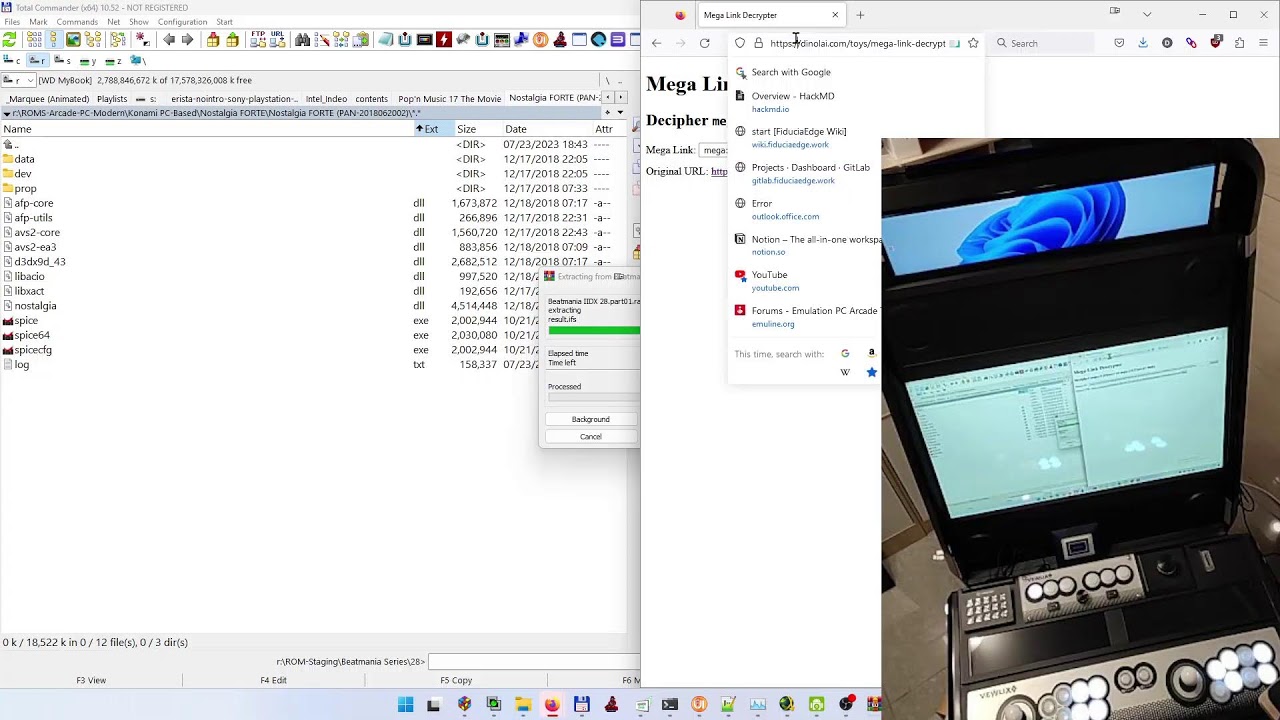The width and height of the screenshot is (1280, 720).
Task: Open directory history dropdown arrow beside path
Action: (x=620, y=113)
